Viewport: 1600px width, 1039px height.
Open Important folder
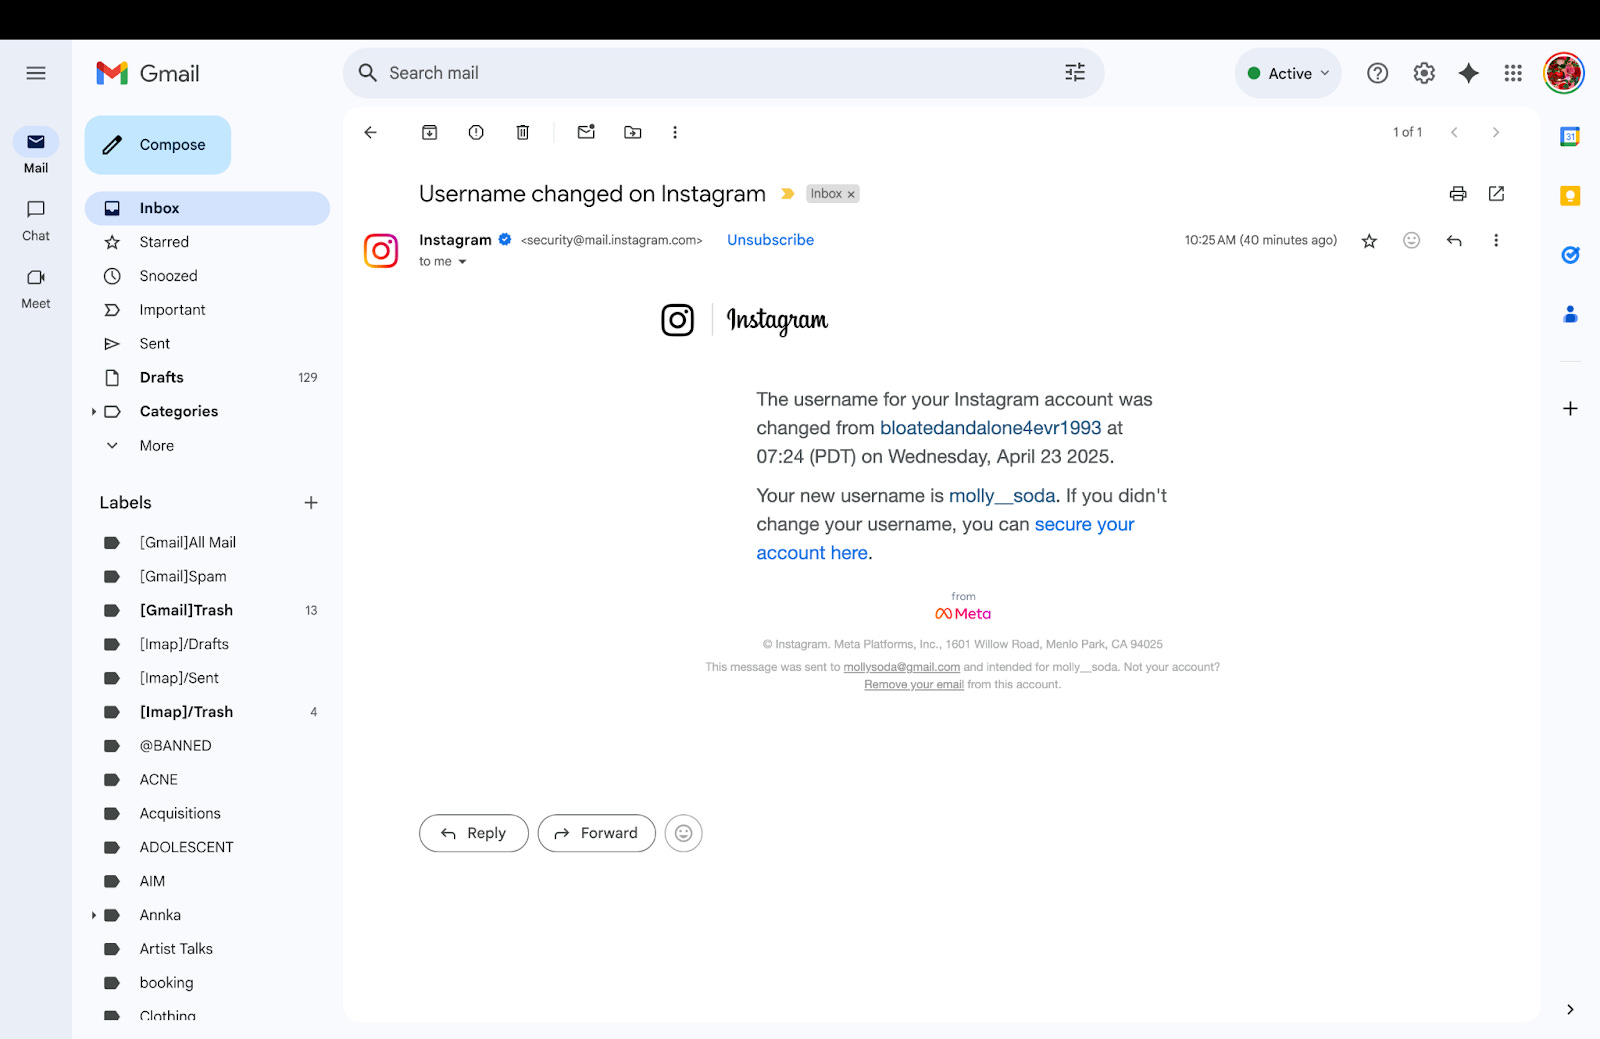207,310
